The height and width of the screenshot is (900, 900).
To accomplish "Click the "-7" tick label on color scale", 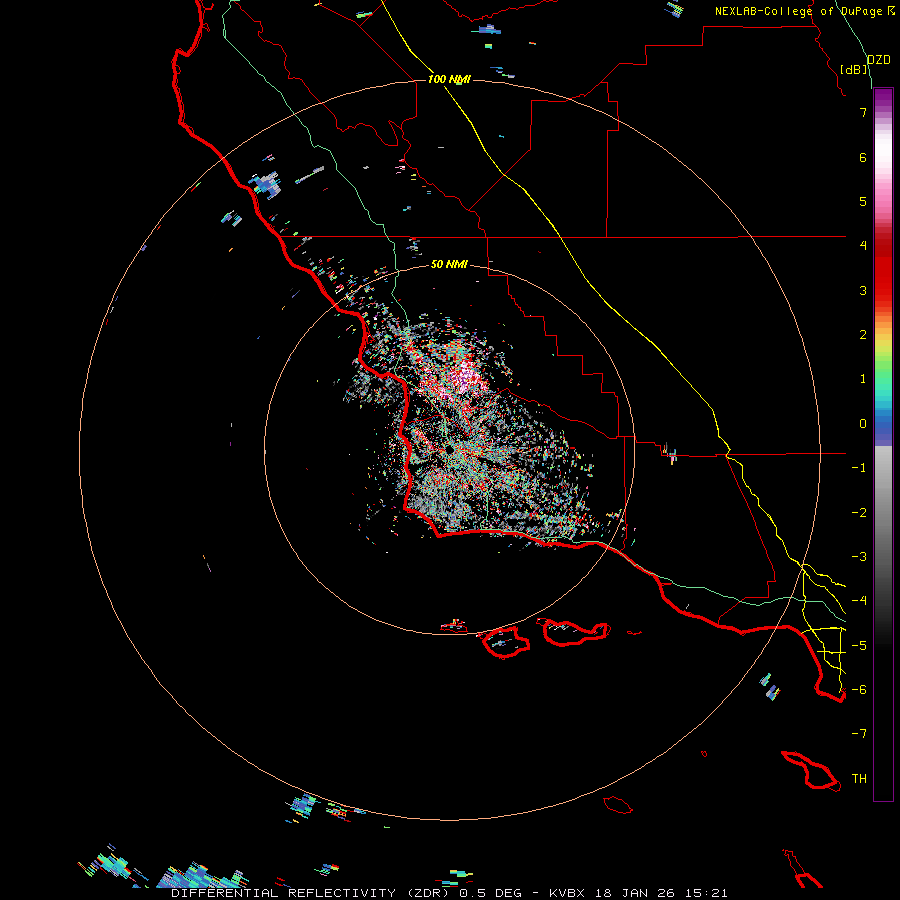I will (859, 734).
